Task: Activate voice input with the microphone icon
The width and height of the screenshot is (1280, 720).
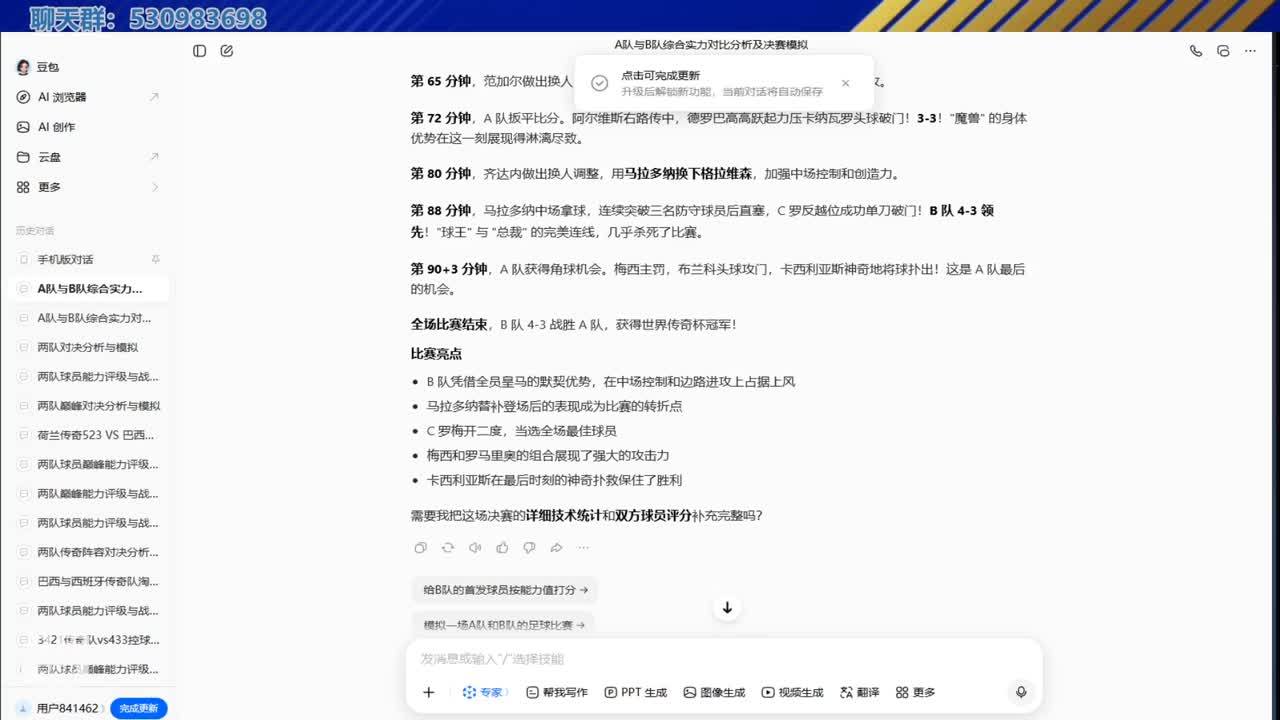Action: [x=1021, y=692]
